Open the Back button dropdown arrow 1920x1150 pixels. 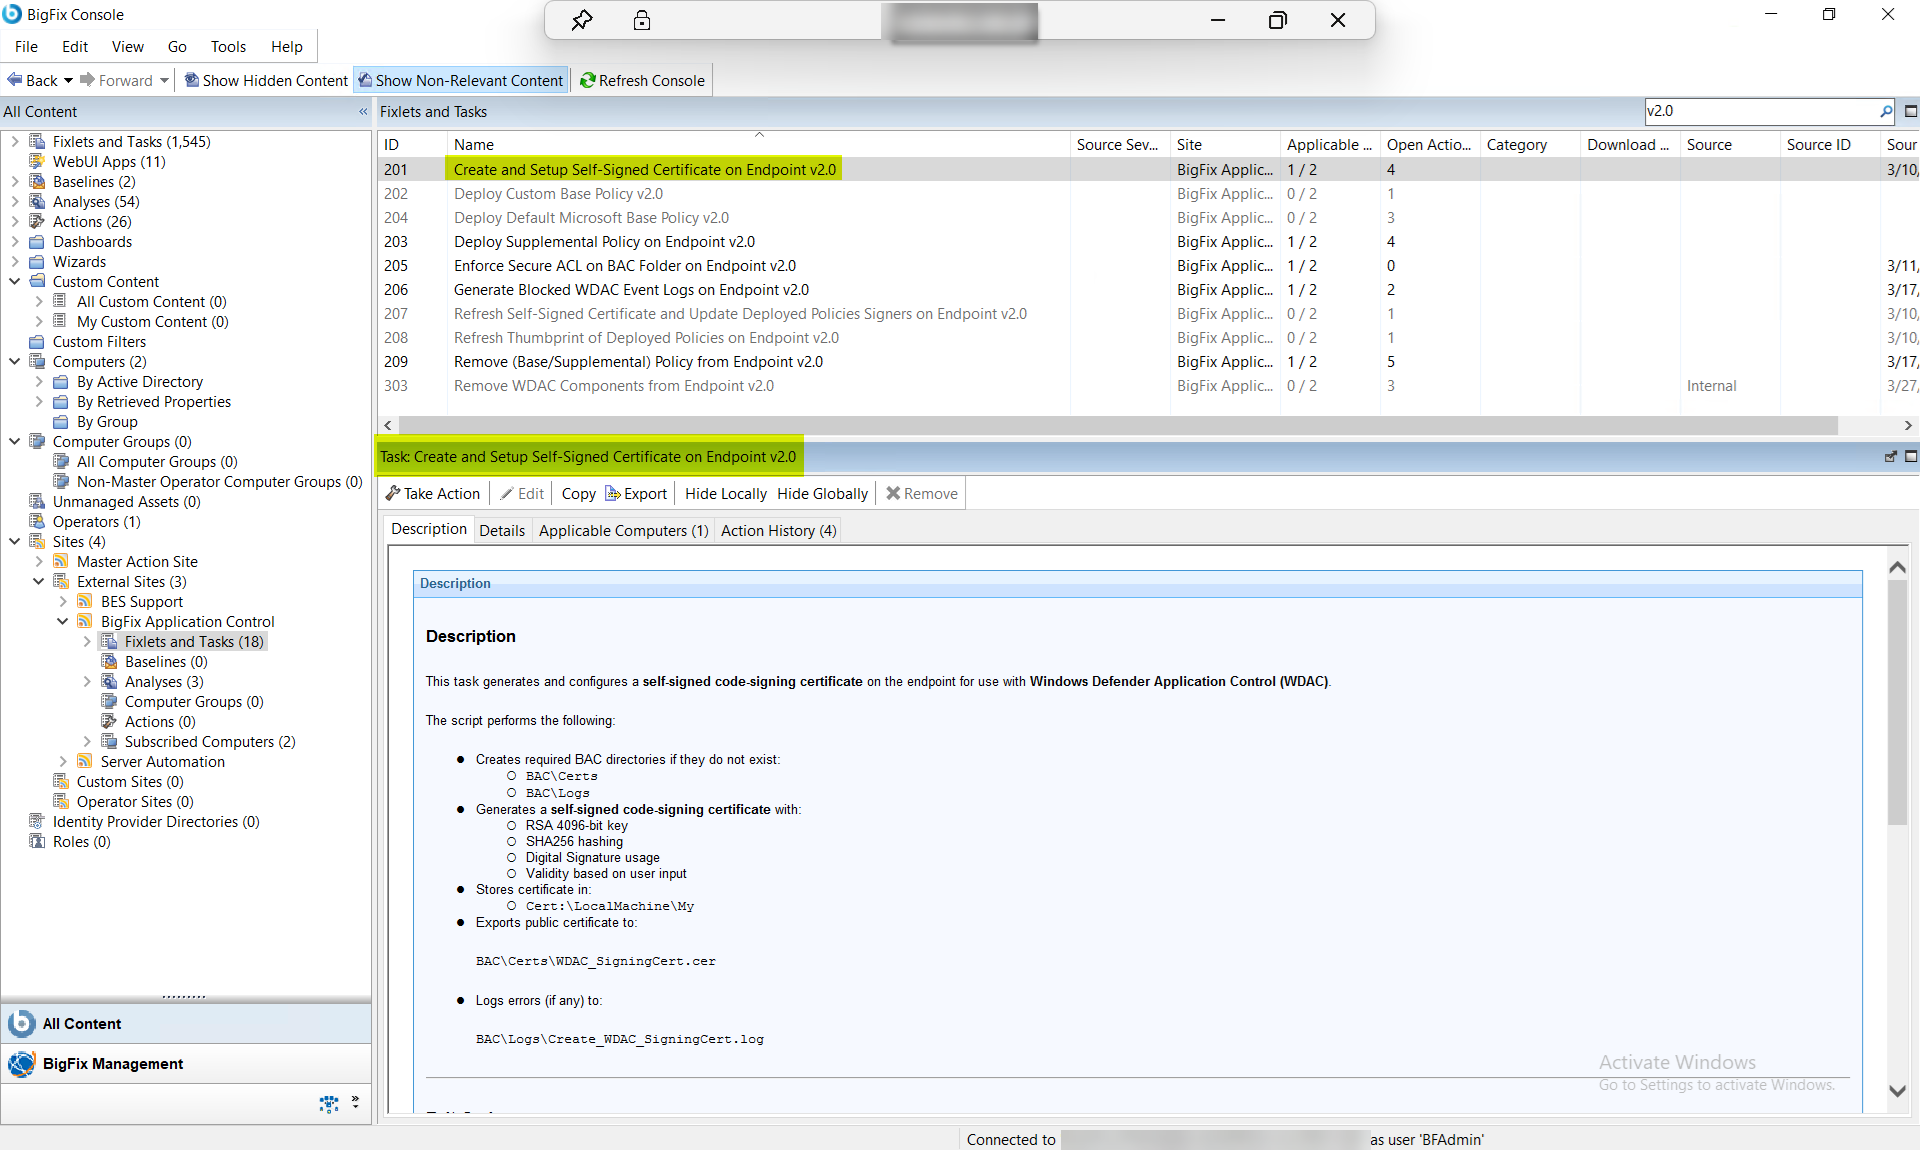pyautogui.click(x=69, y=80)
